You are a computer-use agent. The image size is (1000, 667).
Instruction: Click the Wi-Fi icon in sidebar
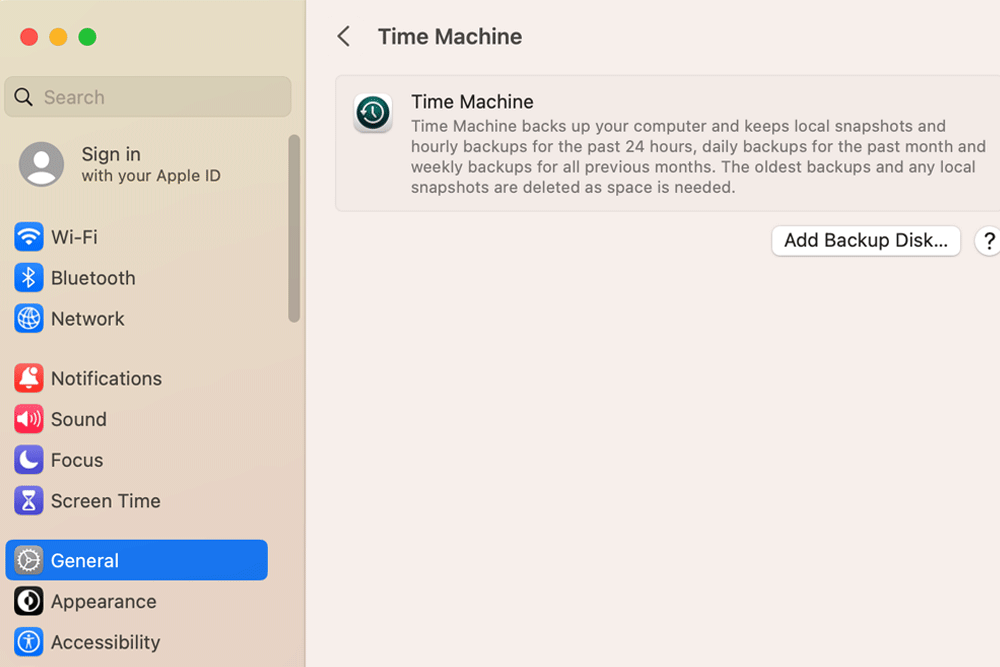(x=29, y=237)
